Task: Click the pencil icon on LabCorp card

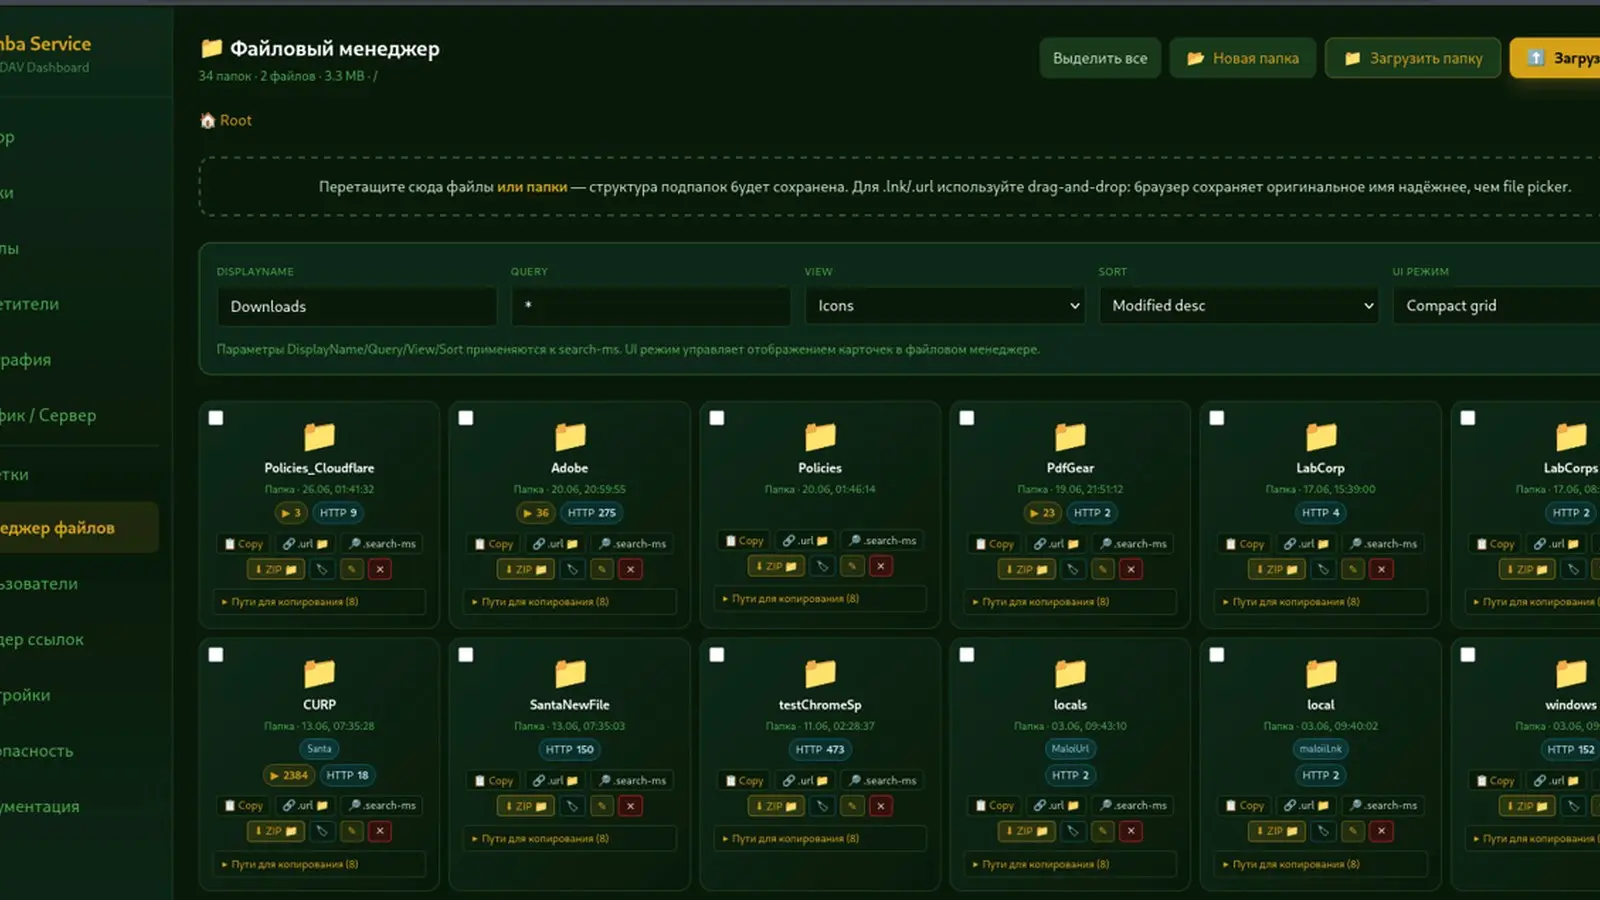Action: coord(1353,569)
